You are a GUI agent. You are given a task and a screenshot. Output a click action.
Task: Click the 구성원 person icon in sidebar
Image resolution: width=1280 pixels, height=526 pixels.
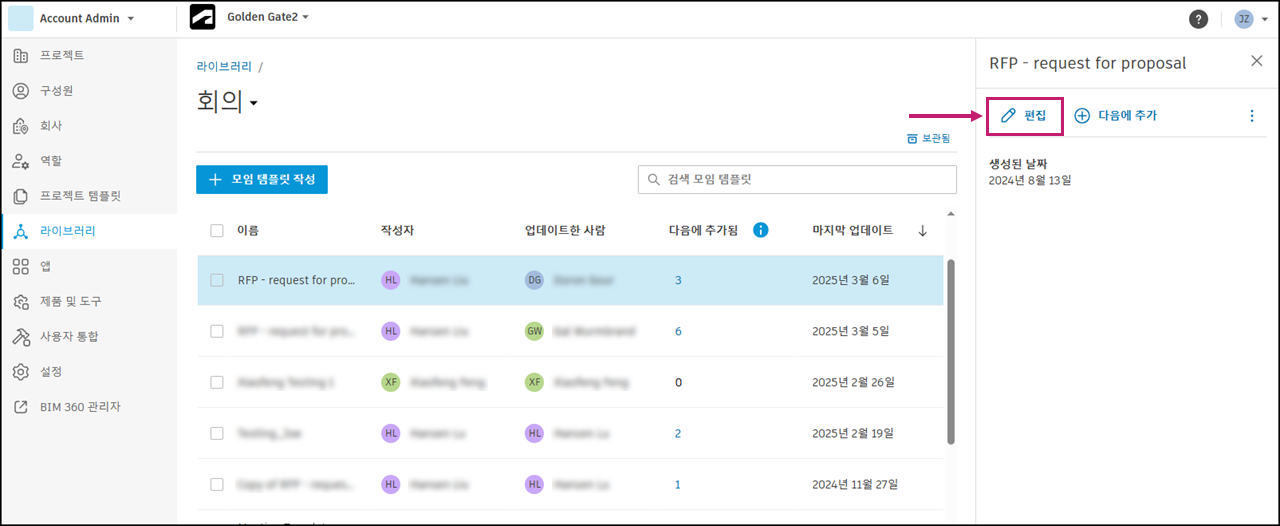[20, 90]
